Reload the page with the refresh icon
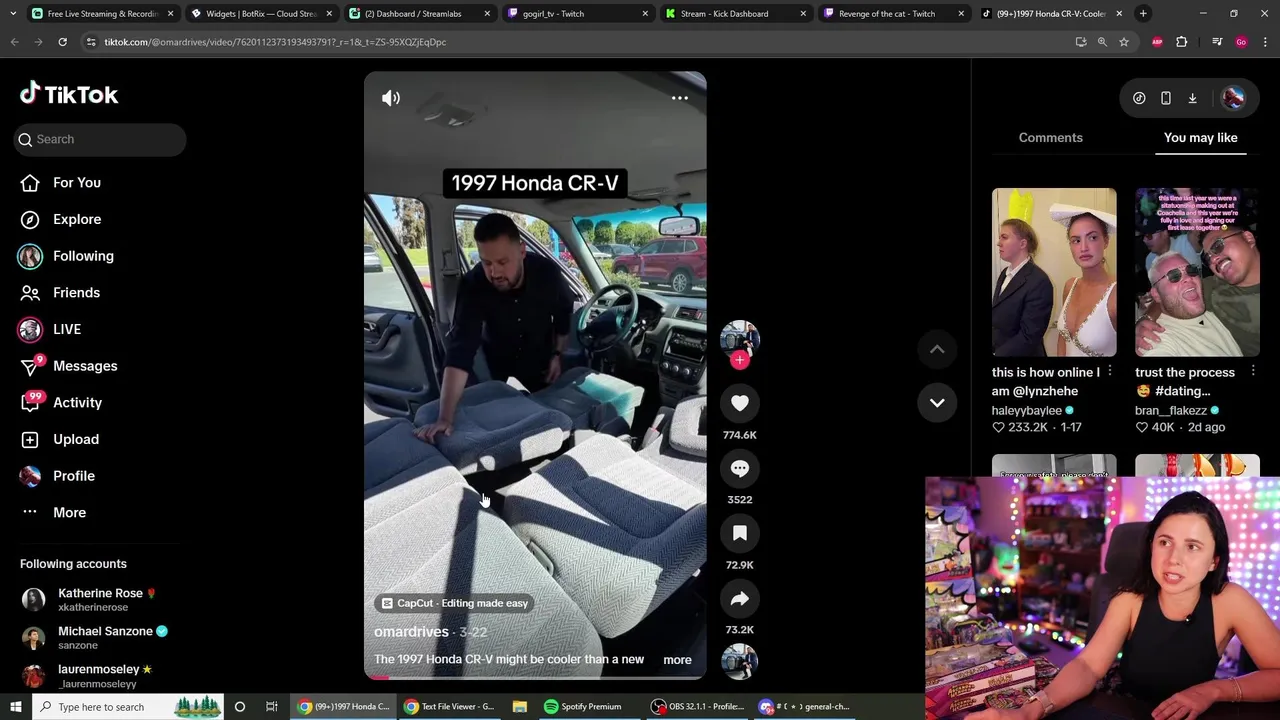The width and height of the screenshot is (1280, 720). pos(62,42)
